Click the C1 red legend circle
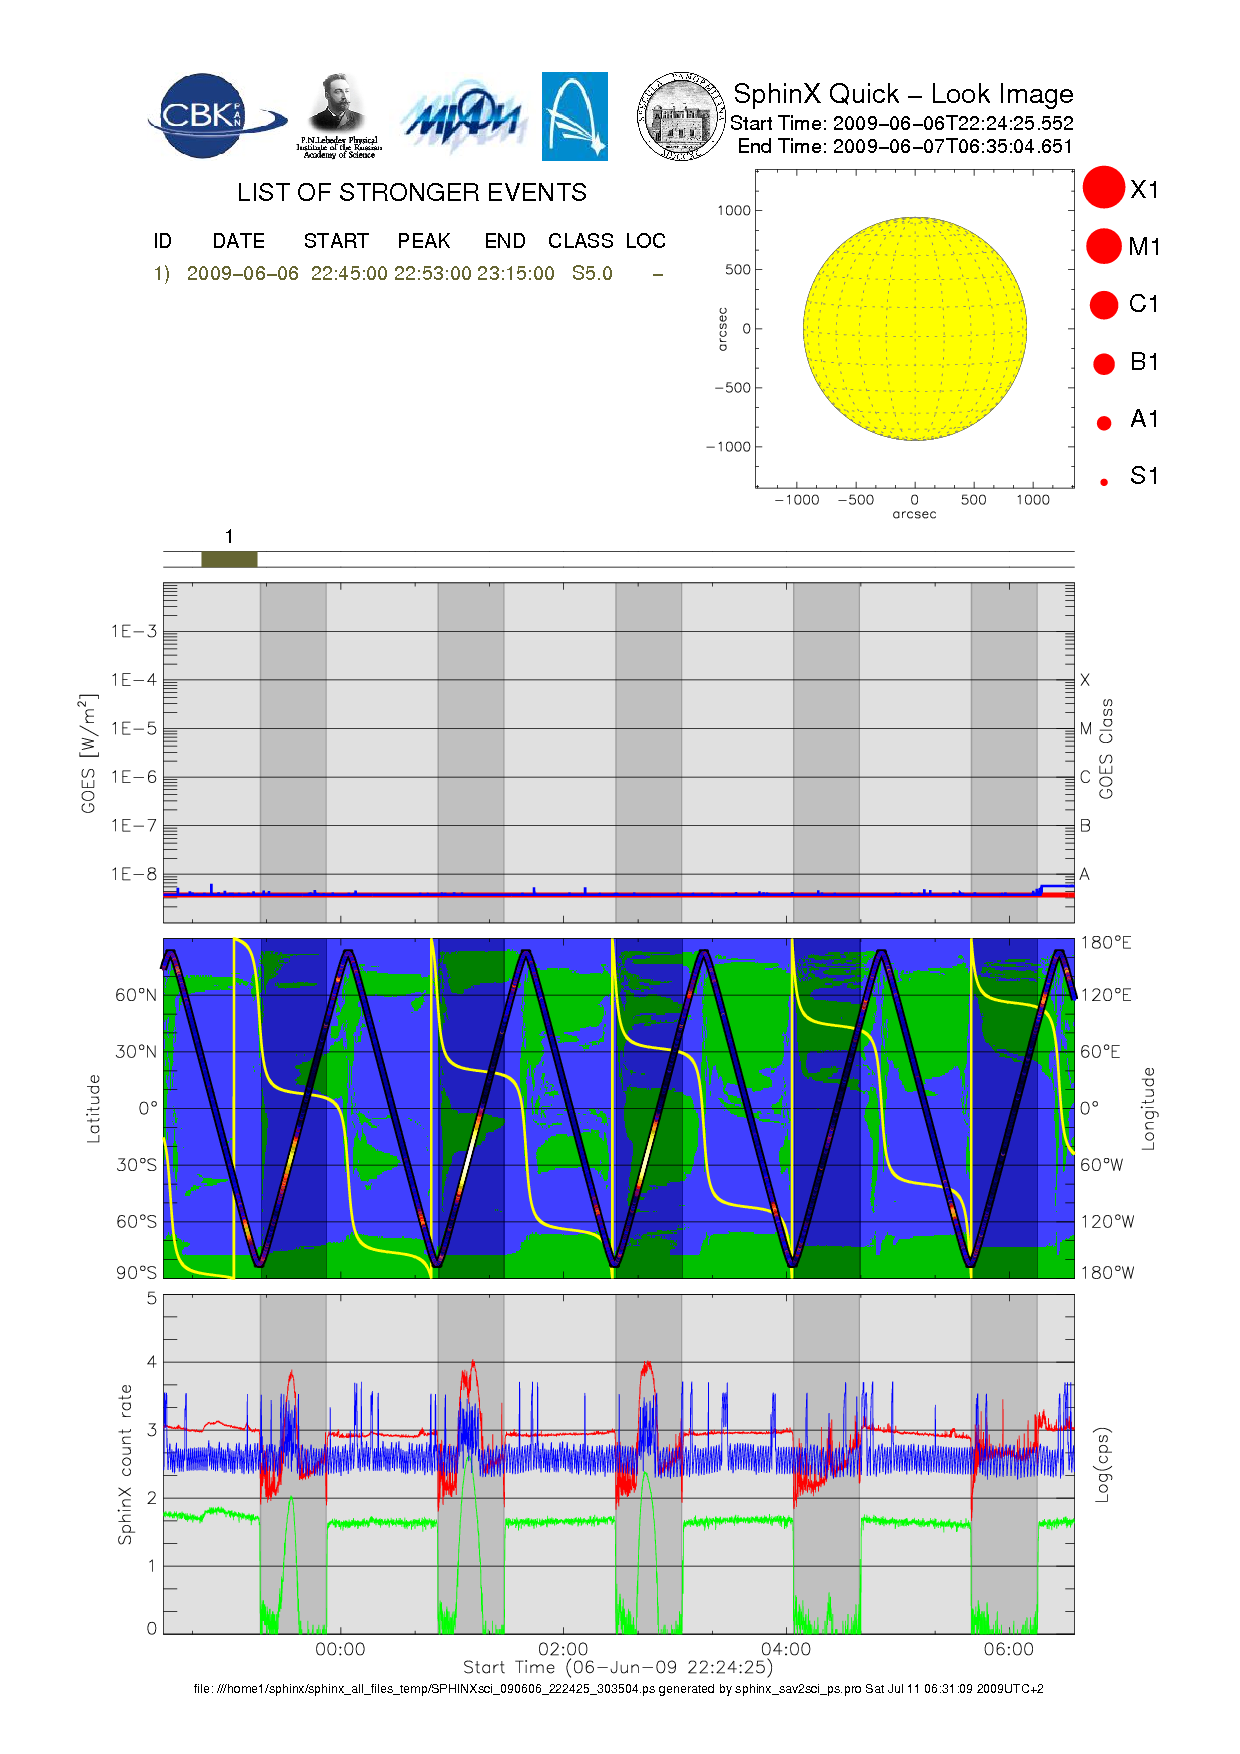 pyautogui.click(x=1104, y=304)
